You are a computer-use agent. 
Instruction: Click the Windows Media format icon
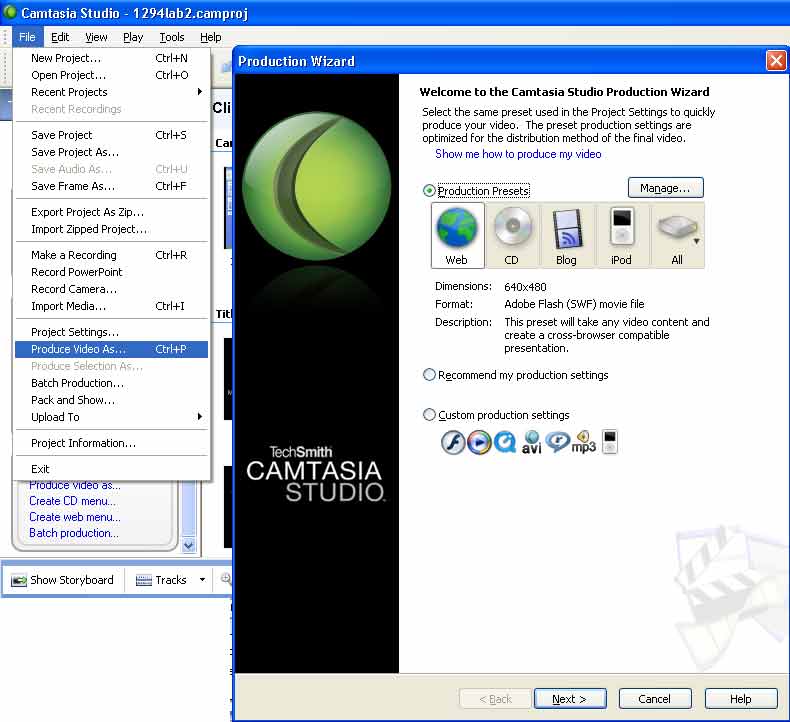pos(479,443)
